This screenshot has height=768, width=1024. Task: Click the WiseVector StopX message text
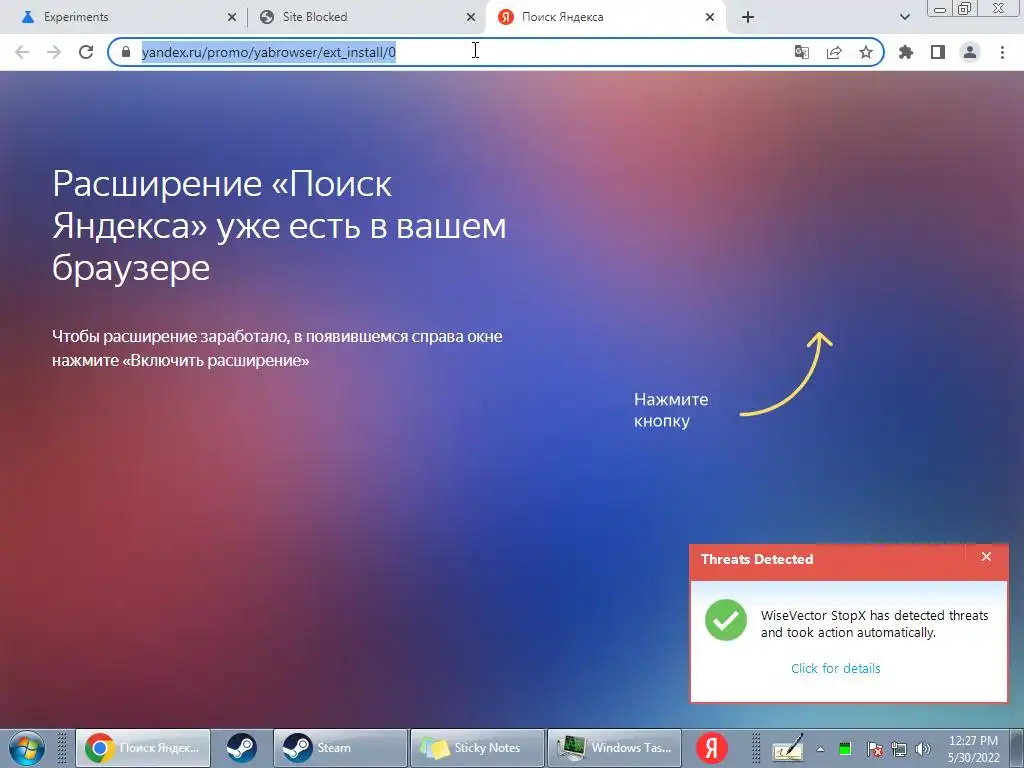coord(874,624)
